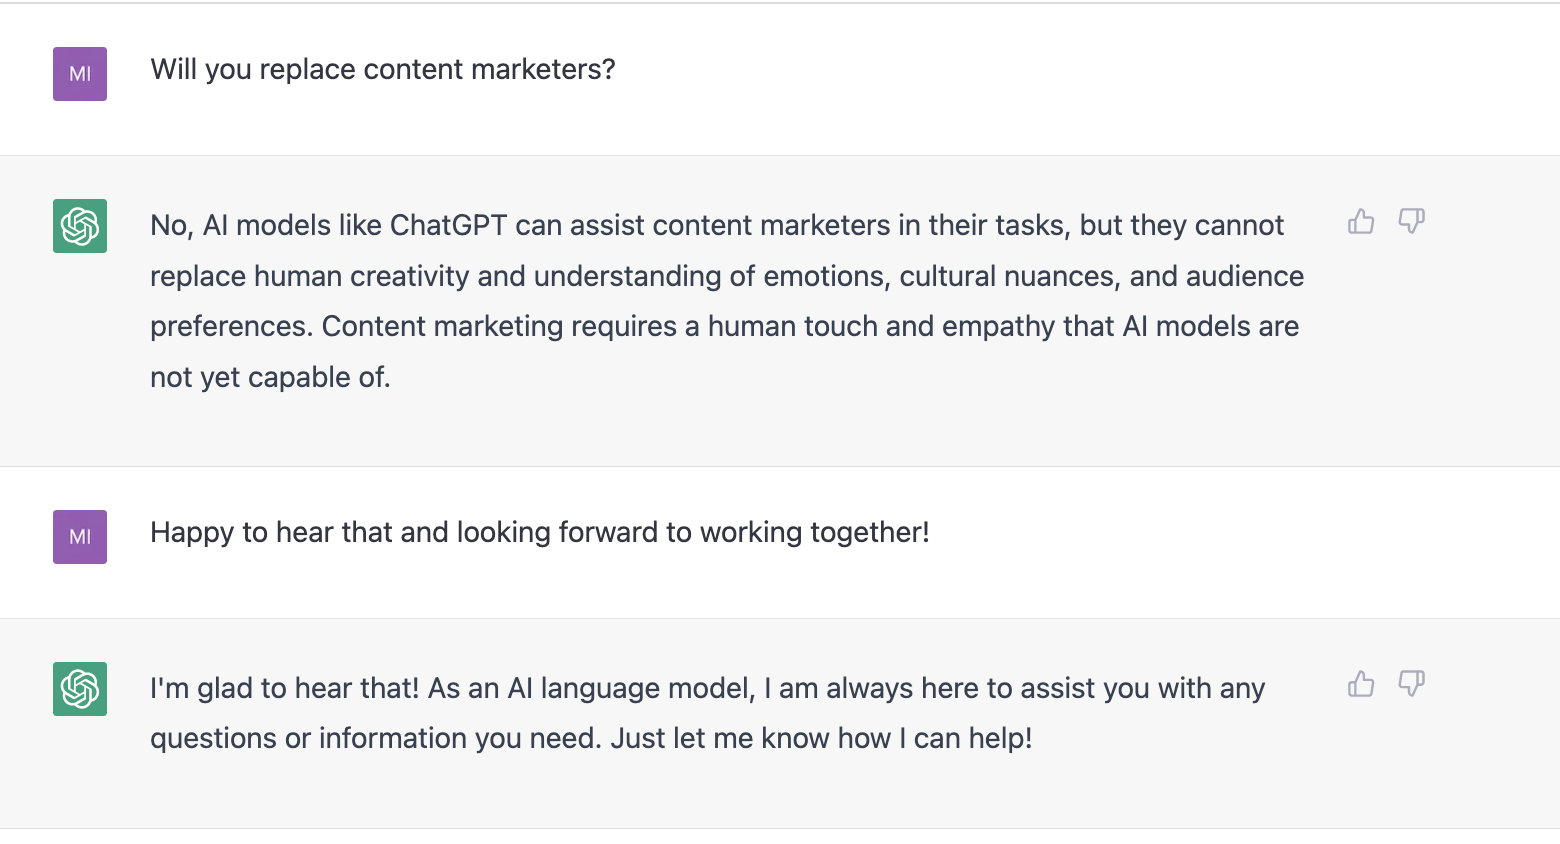Click the MI avatar beside "Will you replace content marketers?"
This screenshot has width=1560, height=844.
click(x=80, y=74)
